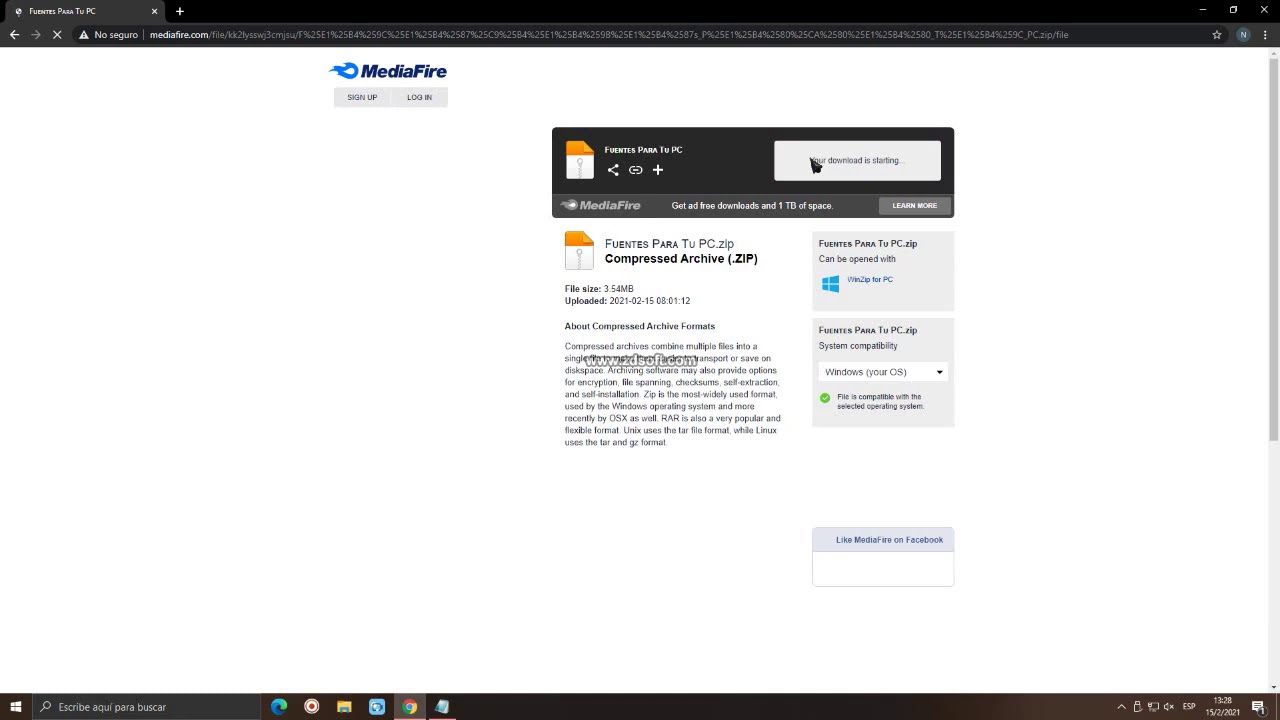Screen dimensions: 1280x720
Task: Click the plus icon to add file
Action: coord(658,170)
